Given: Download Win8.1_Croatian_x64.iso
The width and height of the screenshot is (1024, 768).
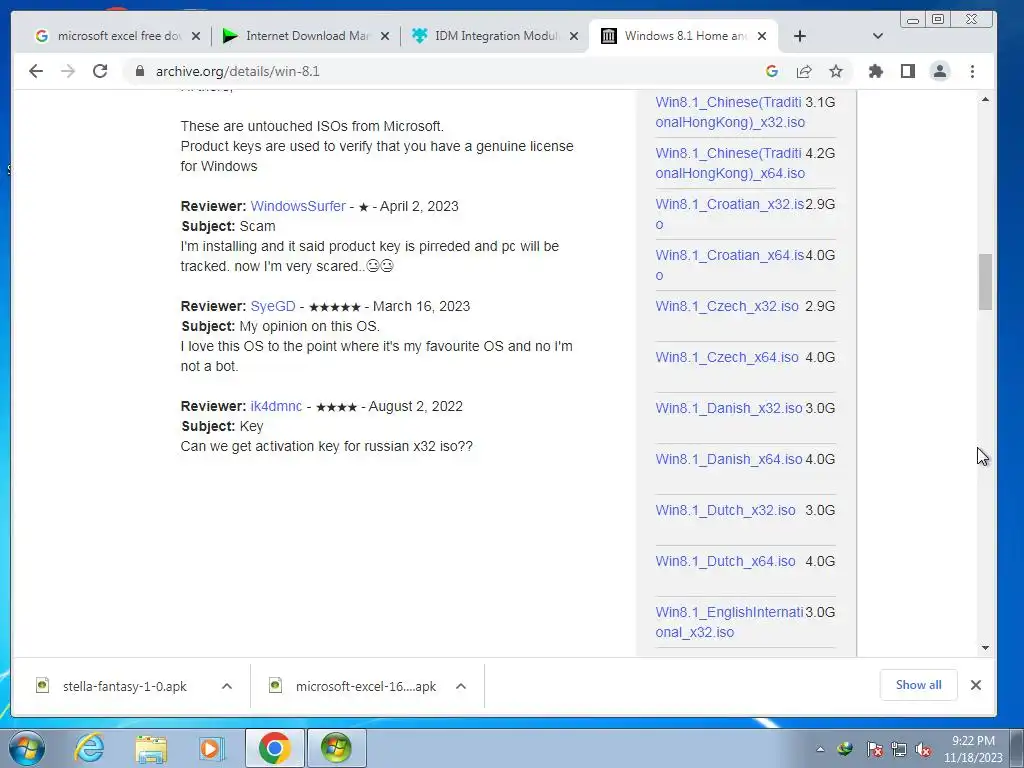Looking at the screenshot, I should 729,265.
